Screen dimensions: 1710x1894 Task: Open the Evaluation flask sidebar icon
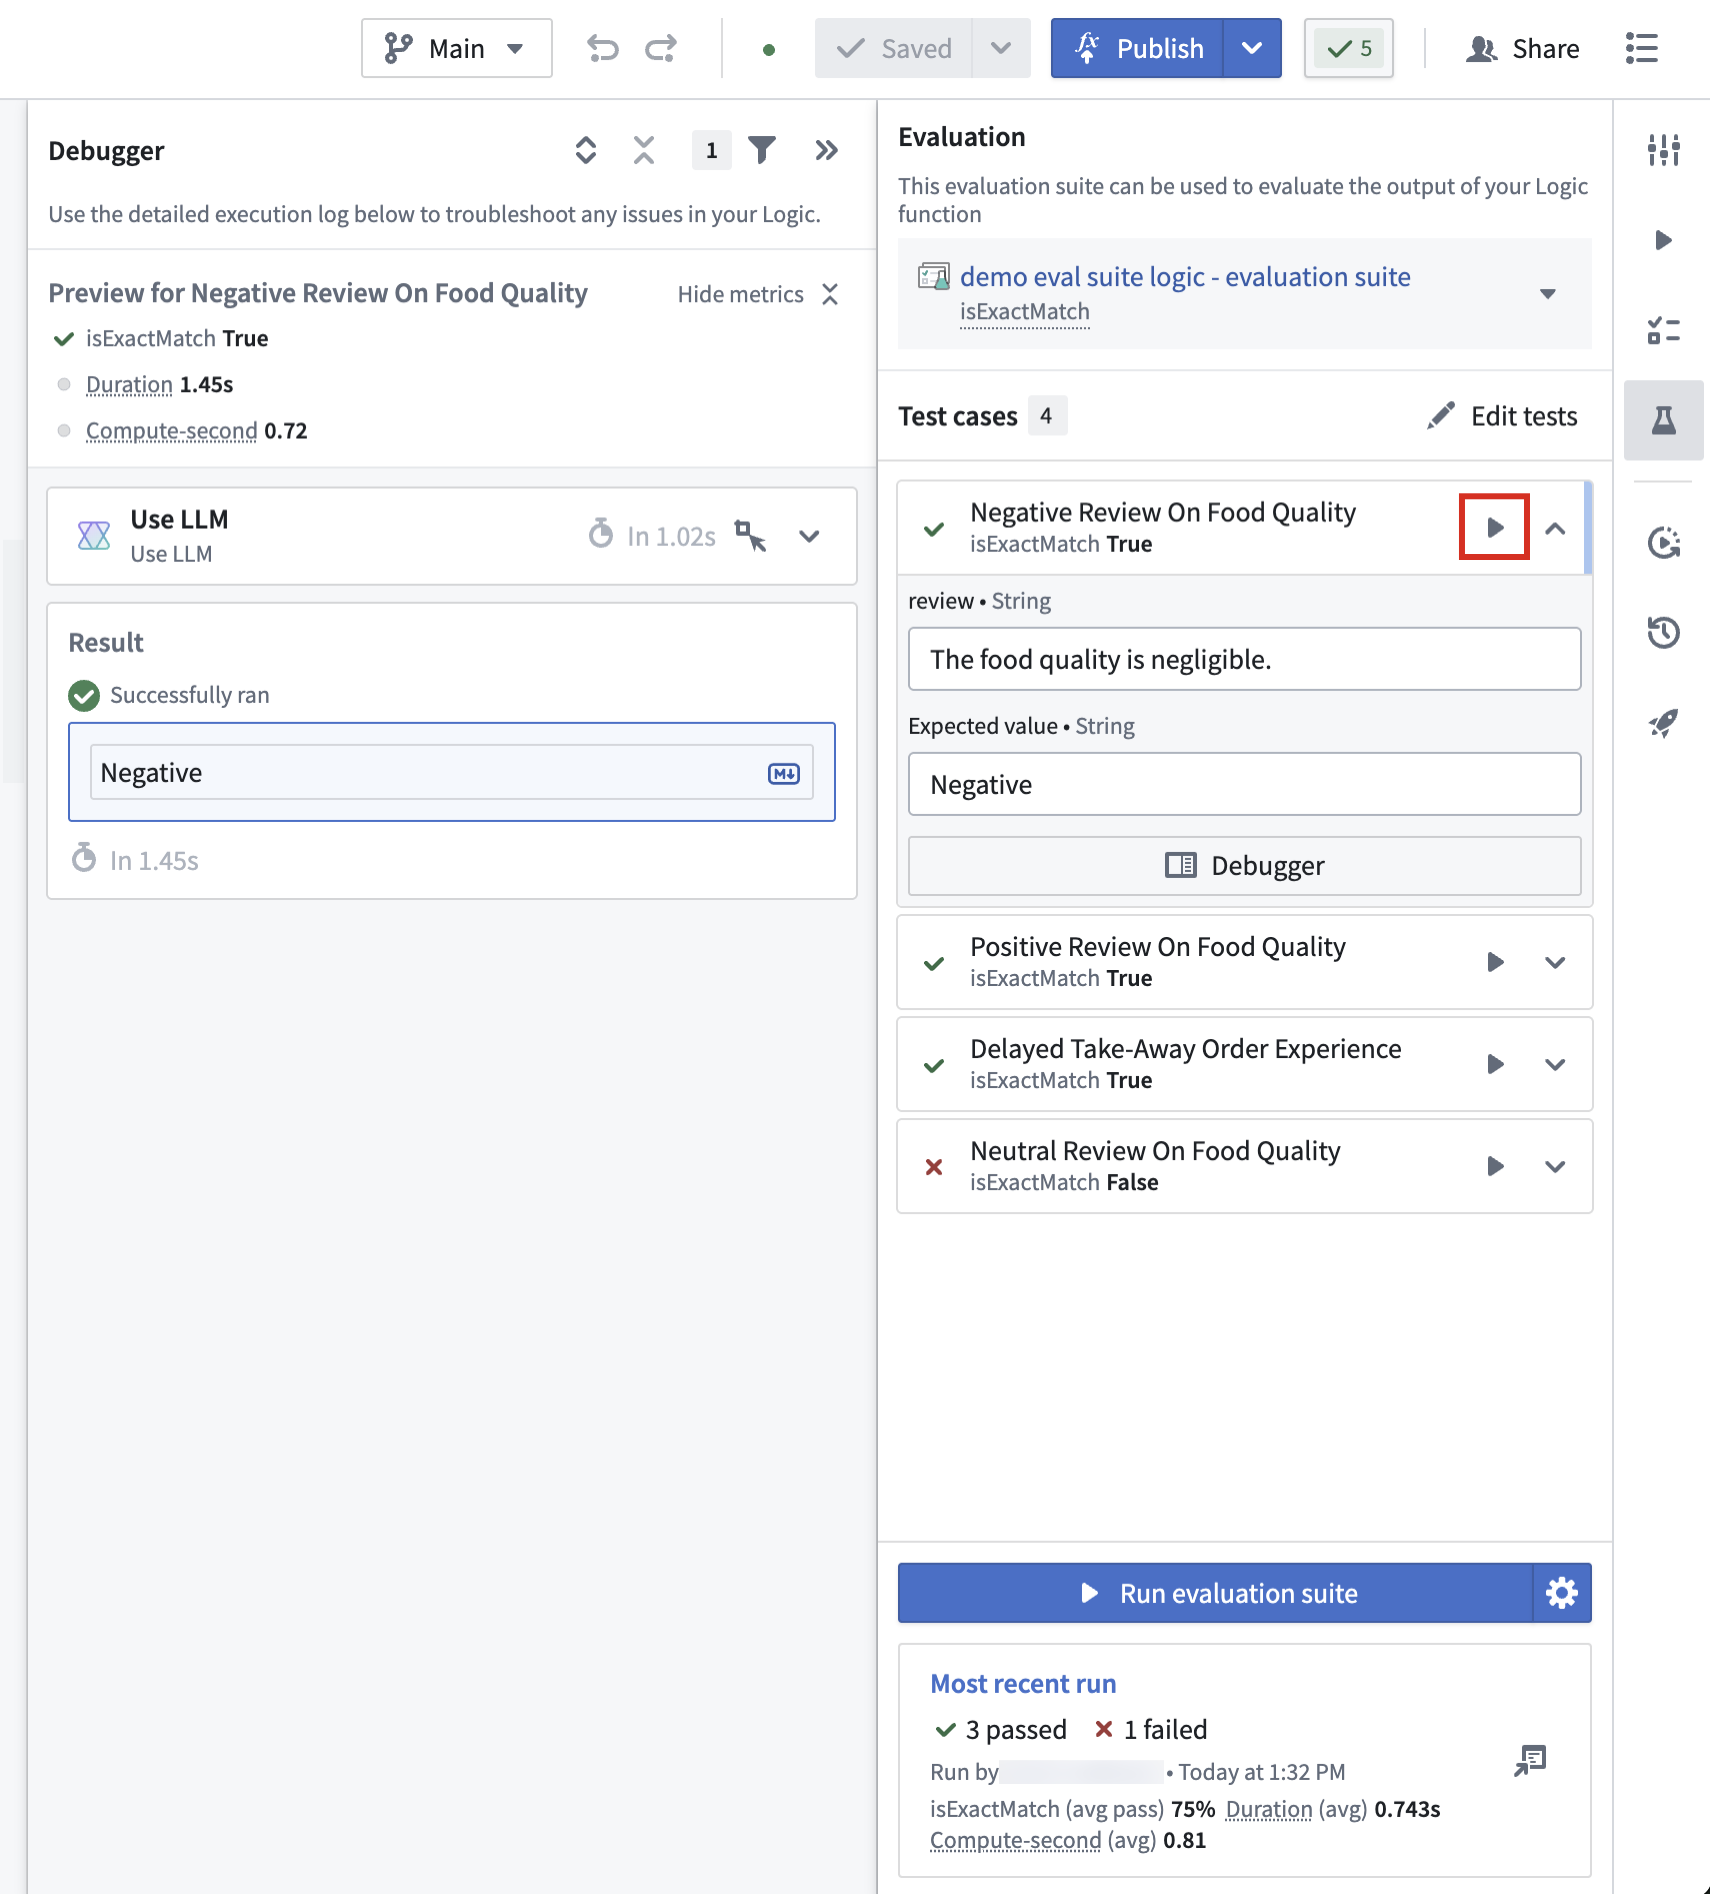1663,420
